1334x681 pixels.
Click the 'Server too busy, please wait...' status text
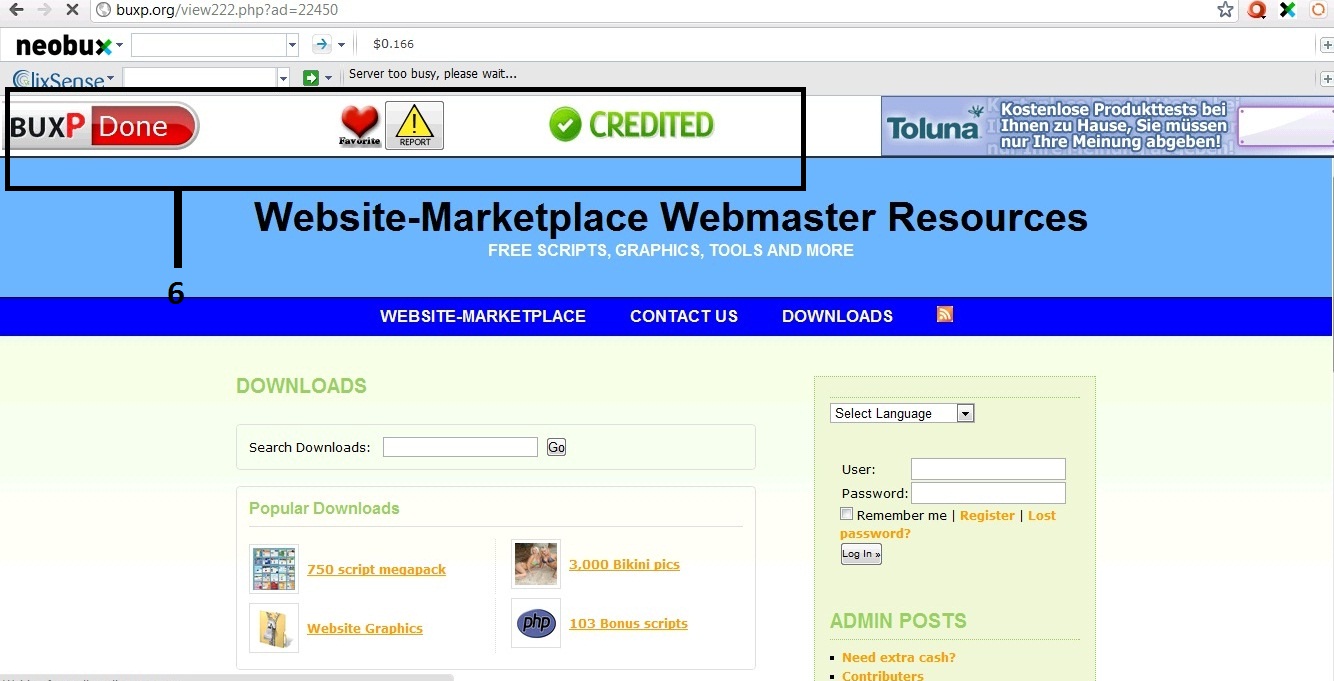[x=433, y=74]
